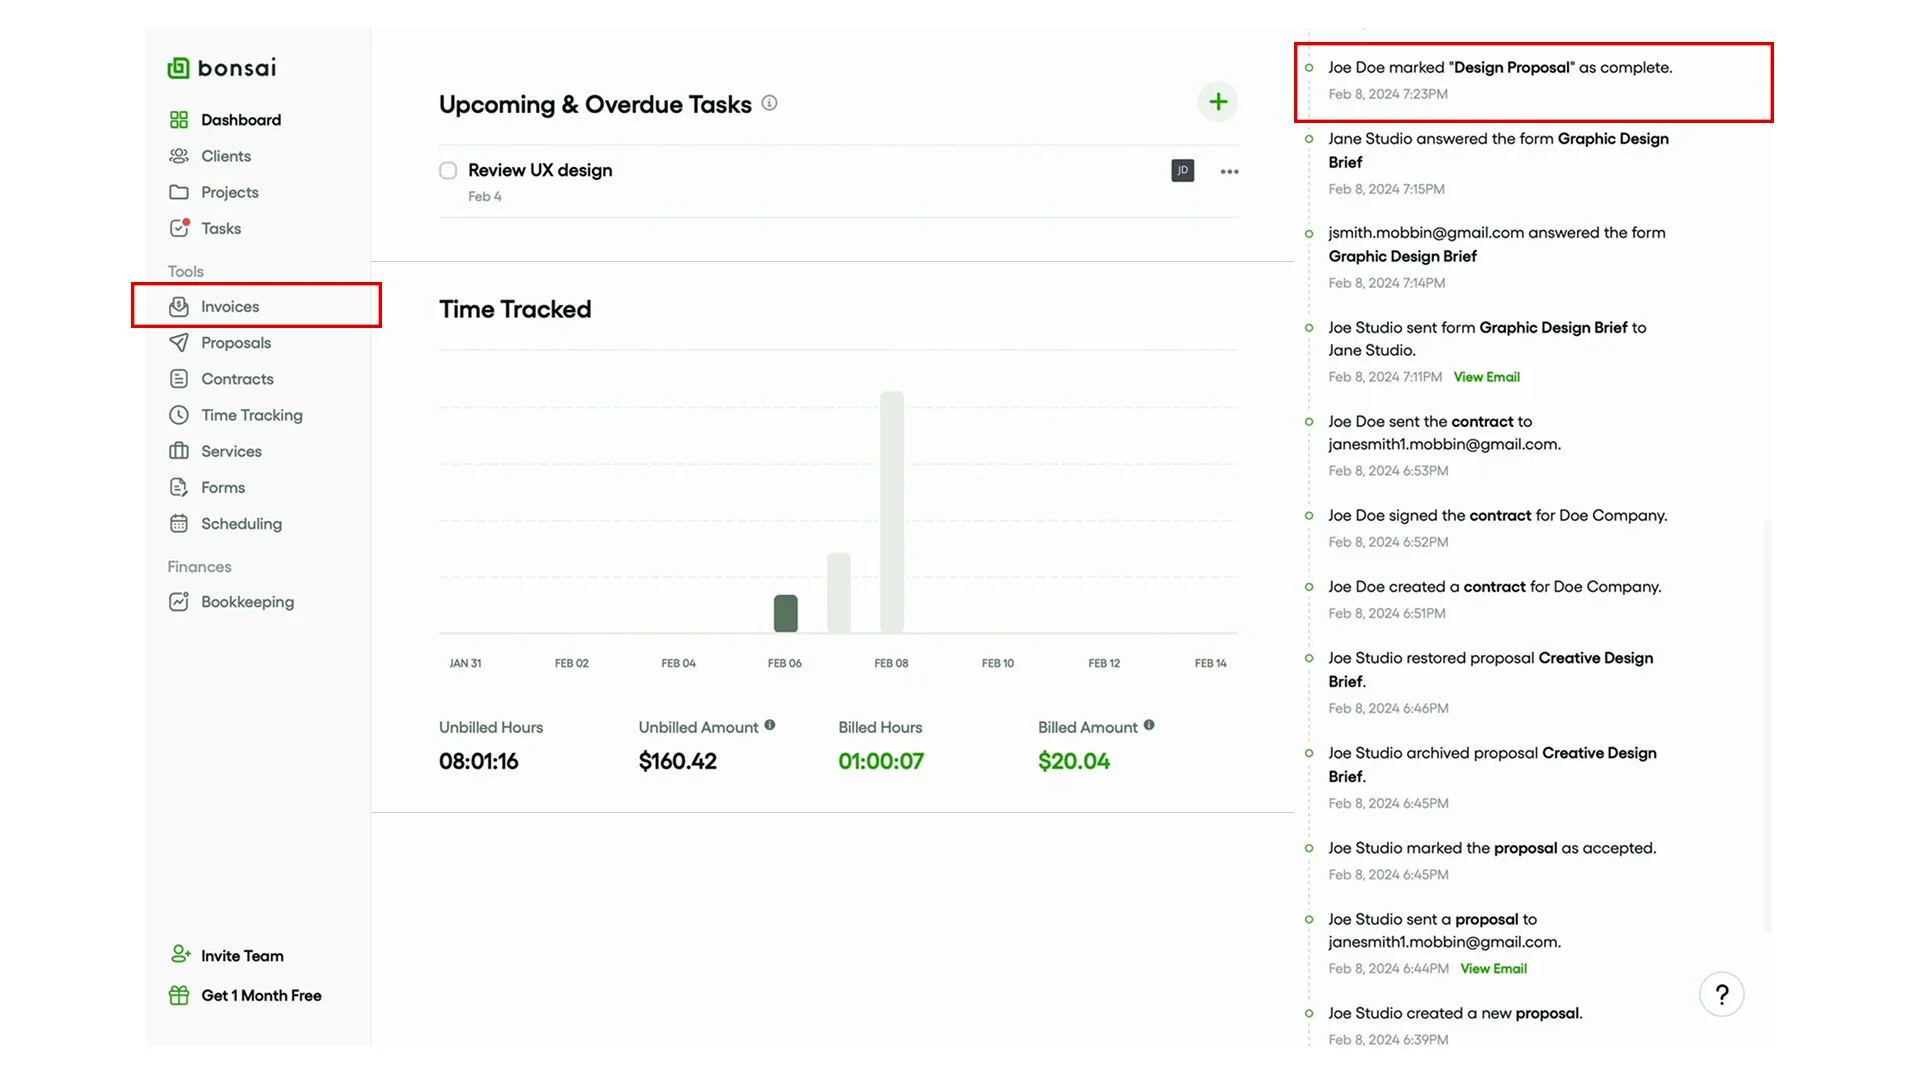Click the Proposals paper plane icon
Image resolution: width=1920 pixels, height=1080 pixels.
(179, 343)
